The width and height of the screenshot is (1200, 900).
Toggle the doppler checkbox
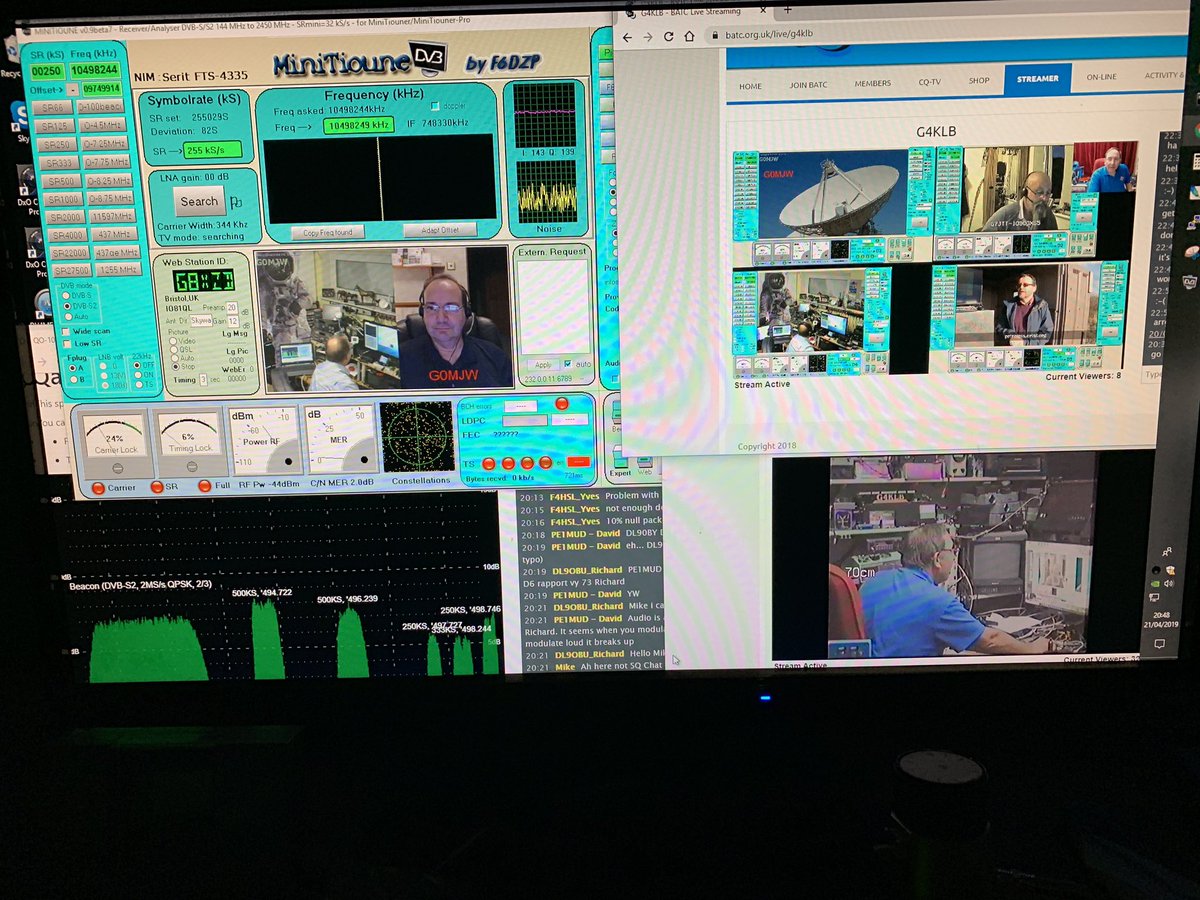(x=435, y=106)
